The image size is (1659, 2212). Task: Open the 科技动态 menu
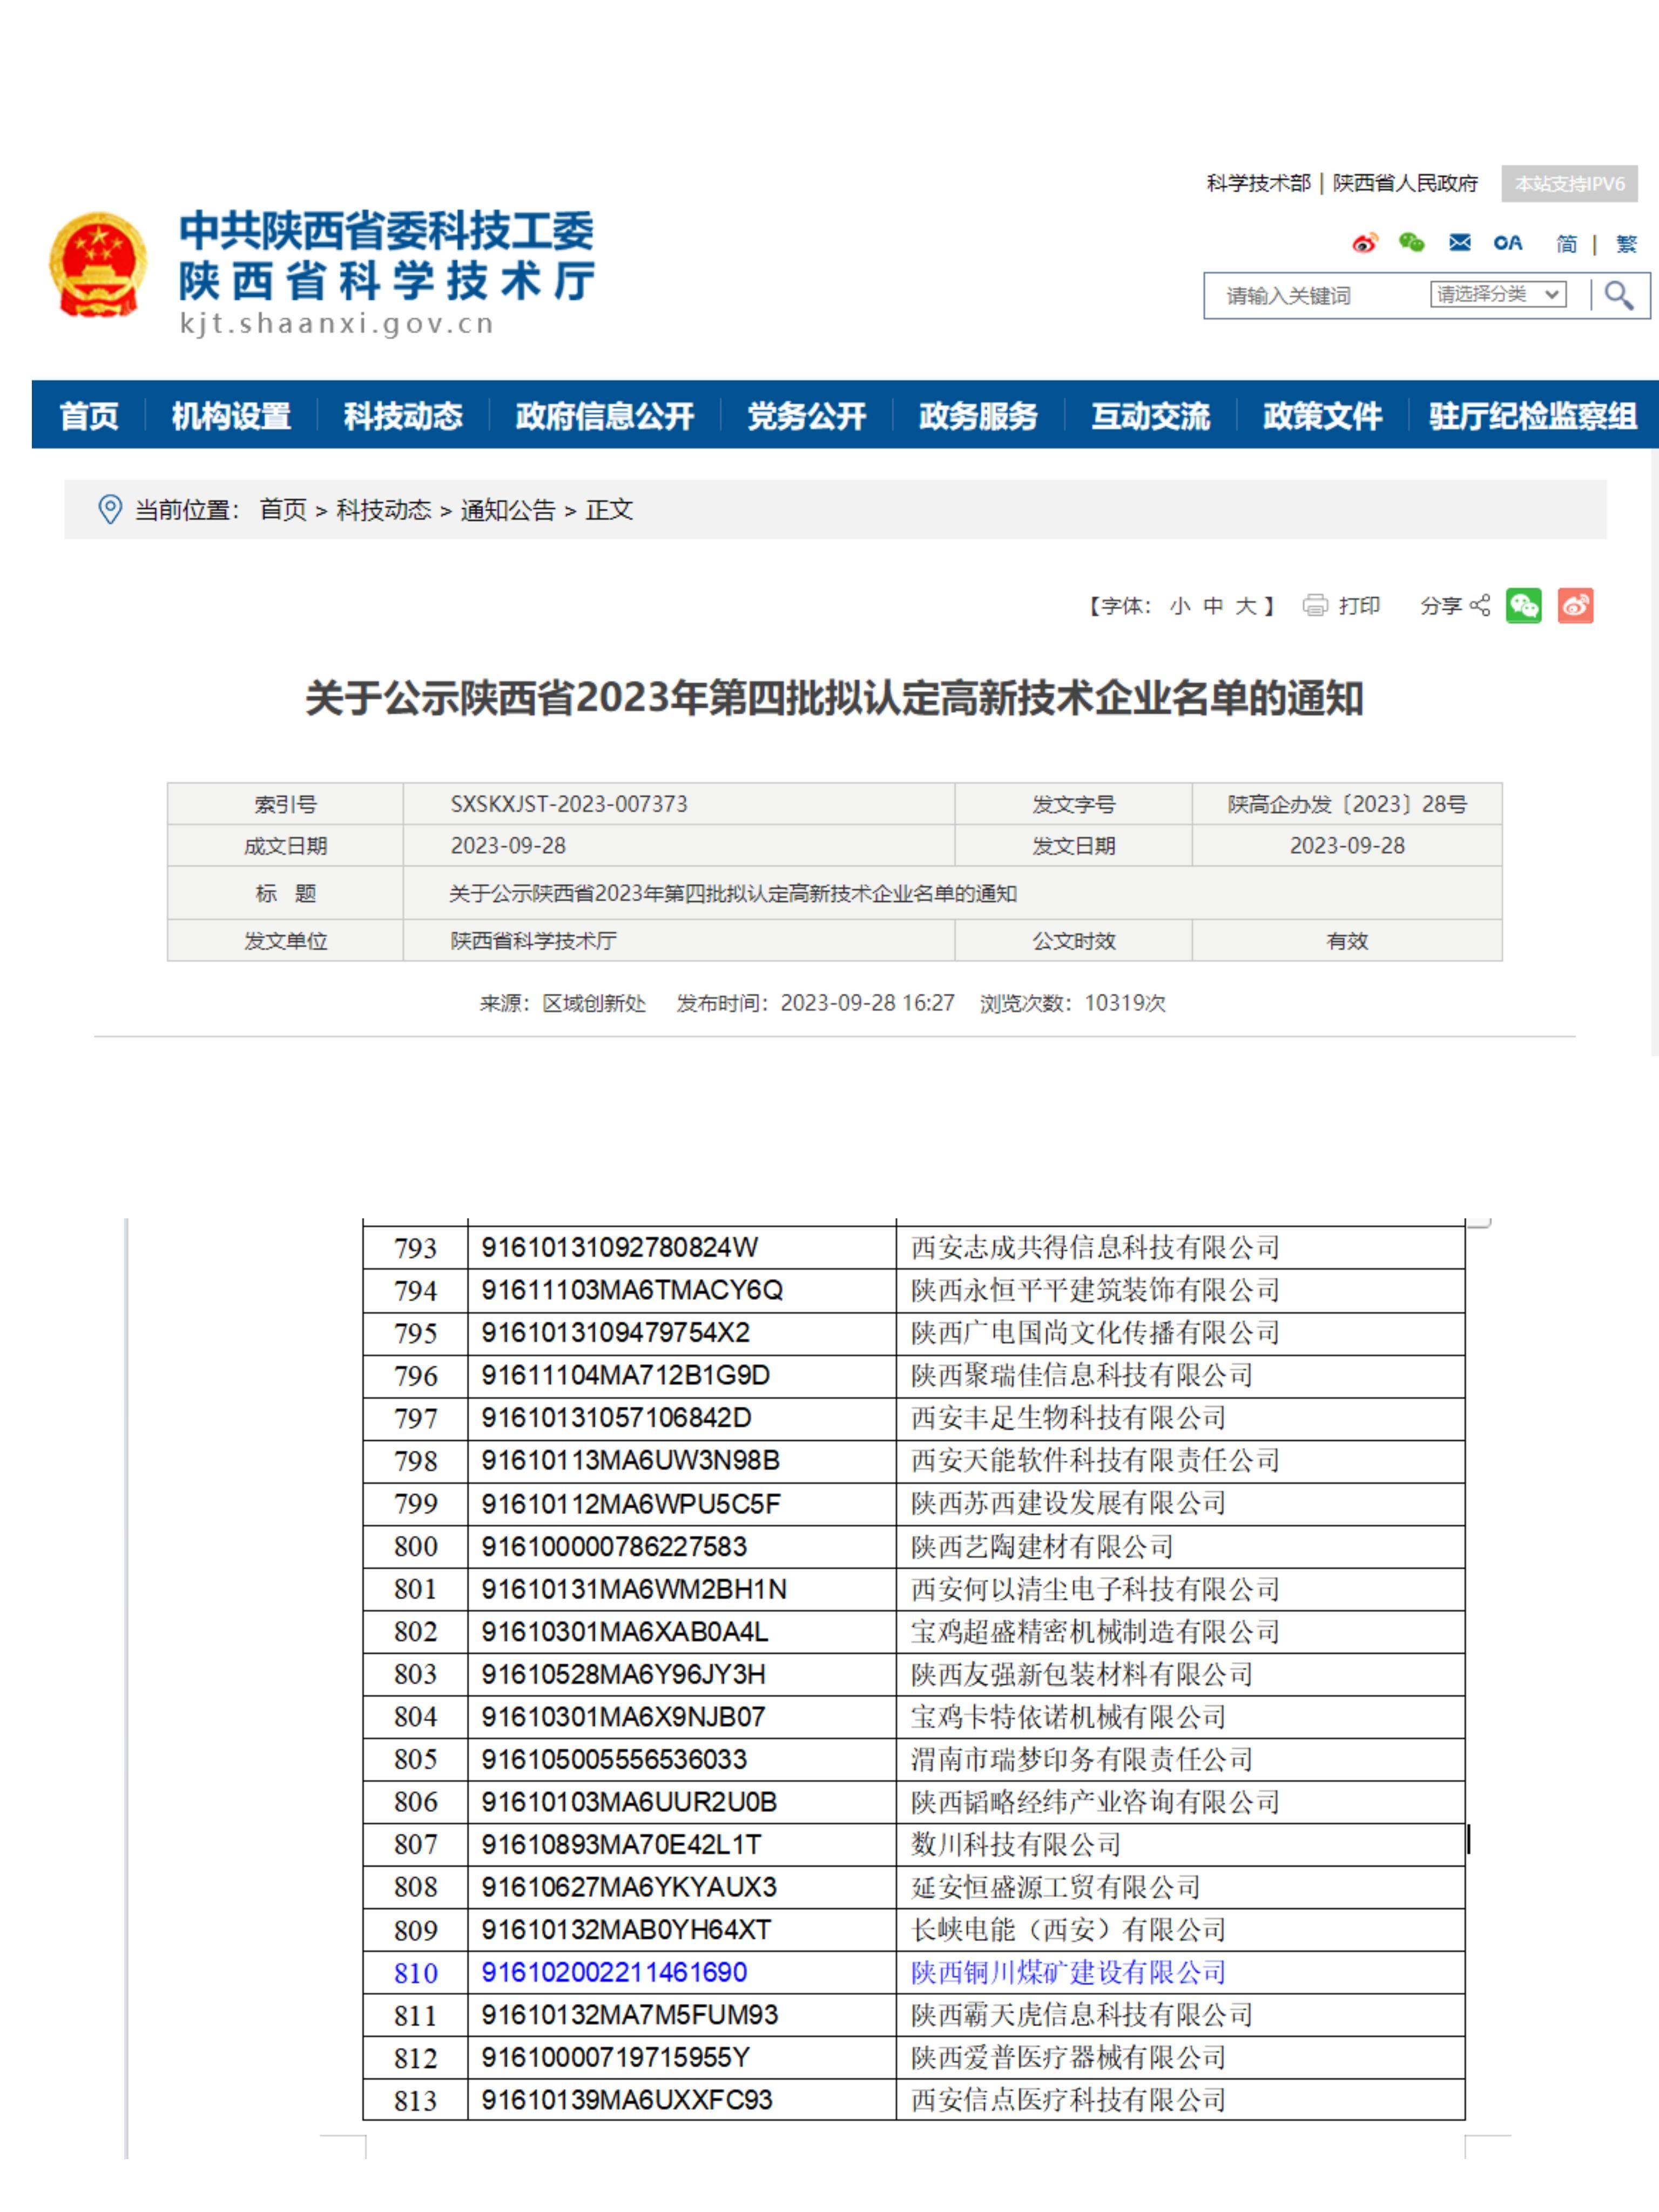coord(403,415)
